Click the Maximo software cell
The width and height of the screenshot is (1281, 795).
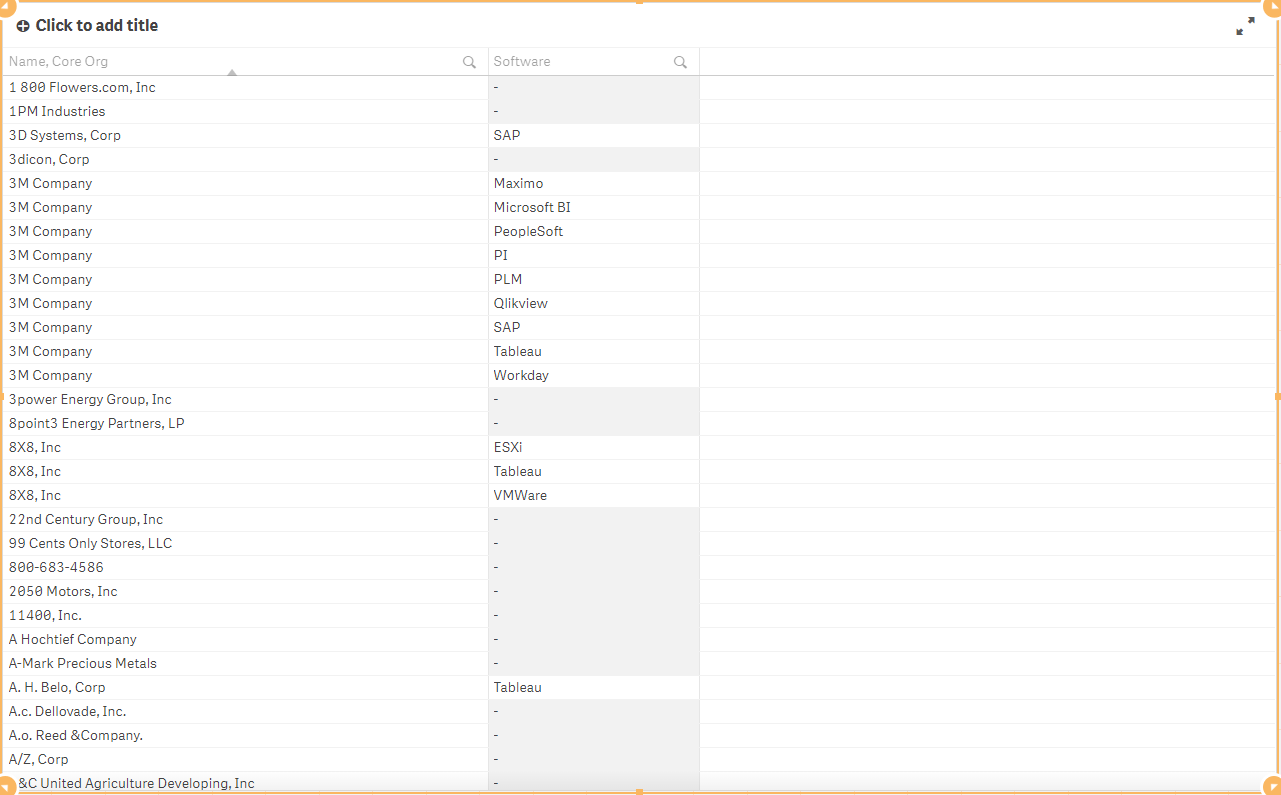[x=594, y=183]
